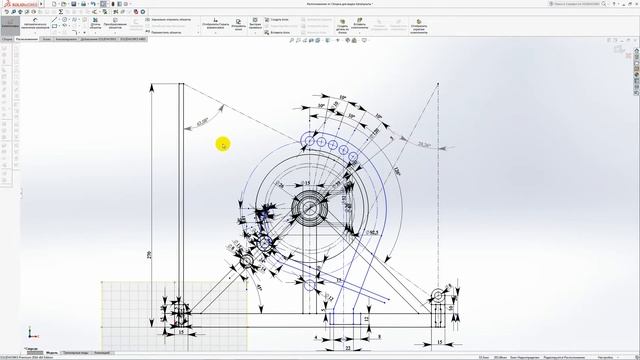Viewport: 640px width, 360px height.
Task: Open the Rectangle tool dropdown arrow
Action: 60,26
